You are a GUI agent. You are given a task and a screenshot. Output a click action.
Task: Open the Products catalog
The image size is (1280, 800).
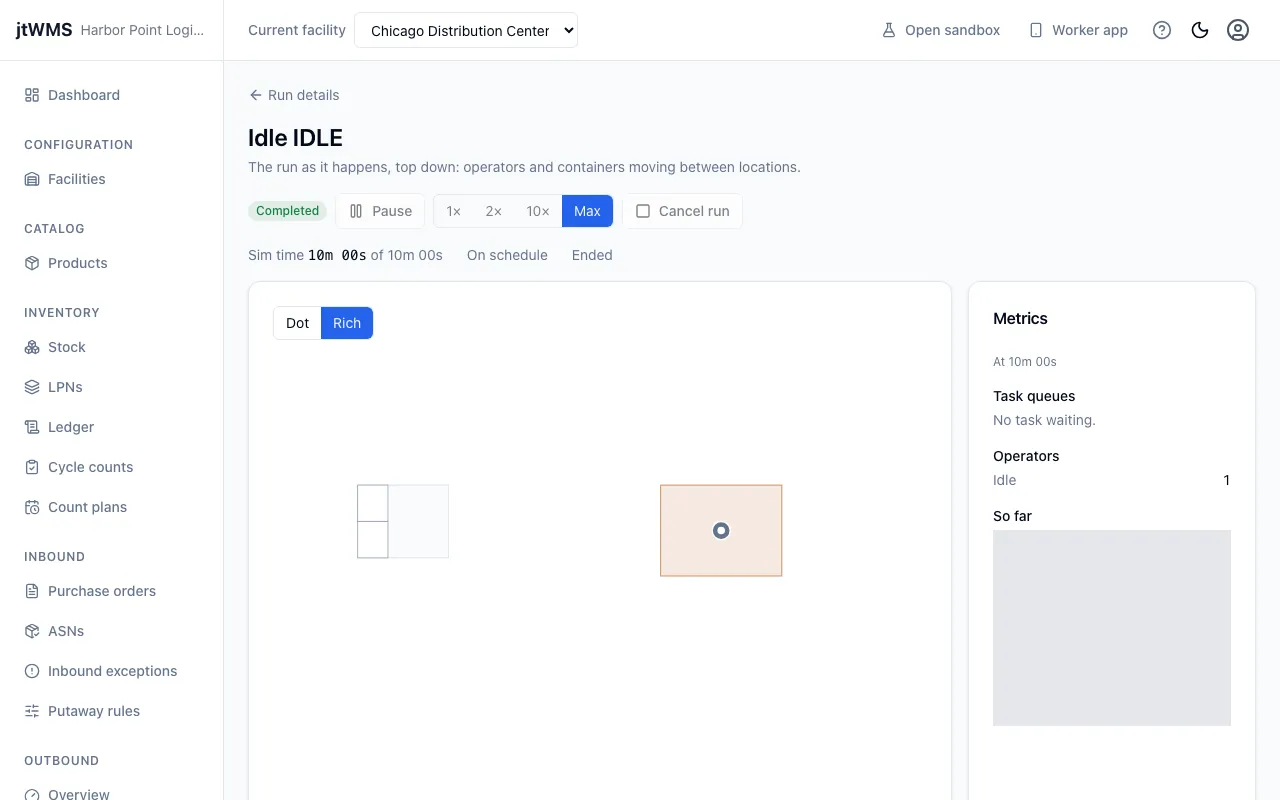click(111, 263)
